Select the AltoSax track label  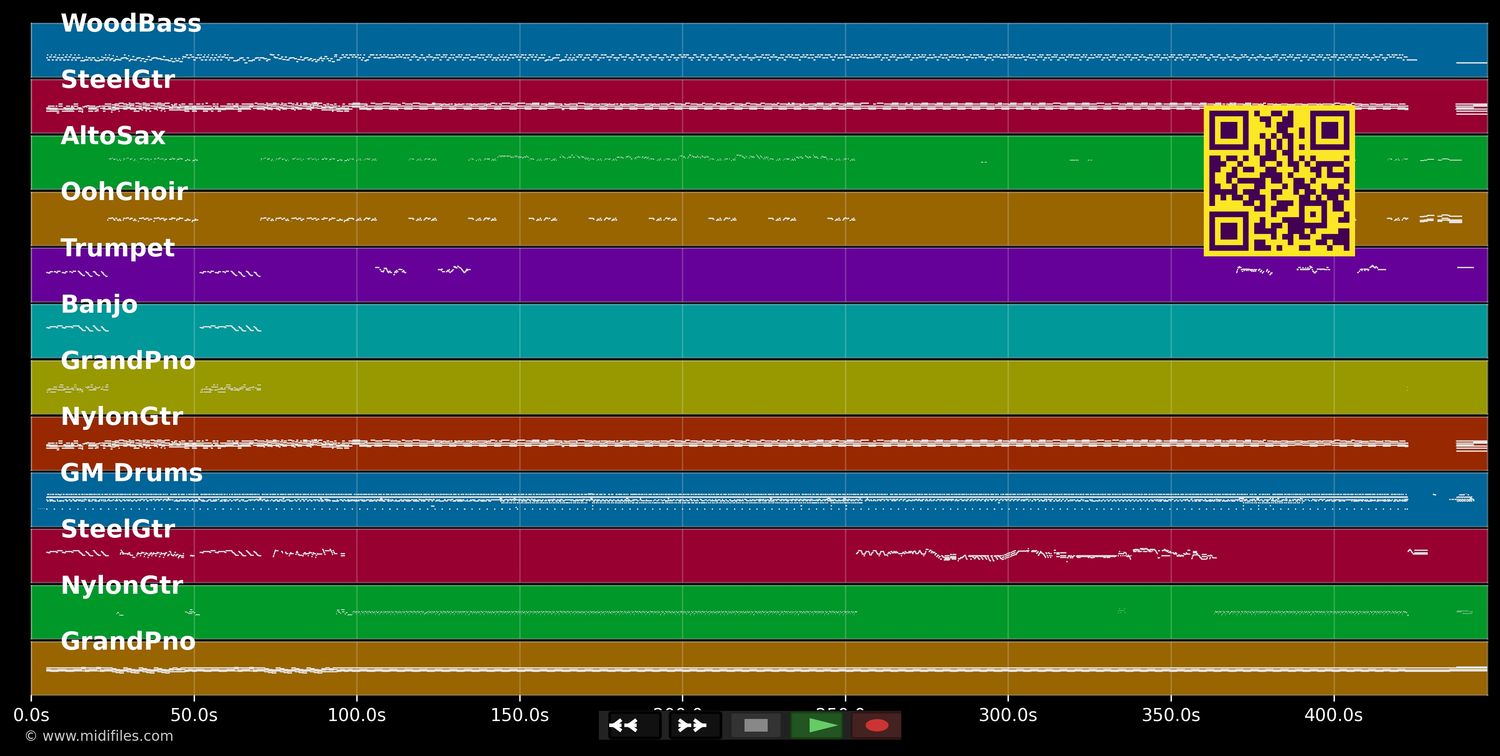[113, 136]
